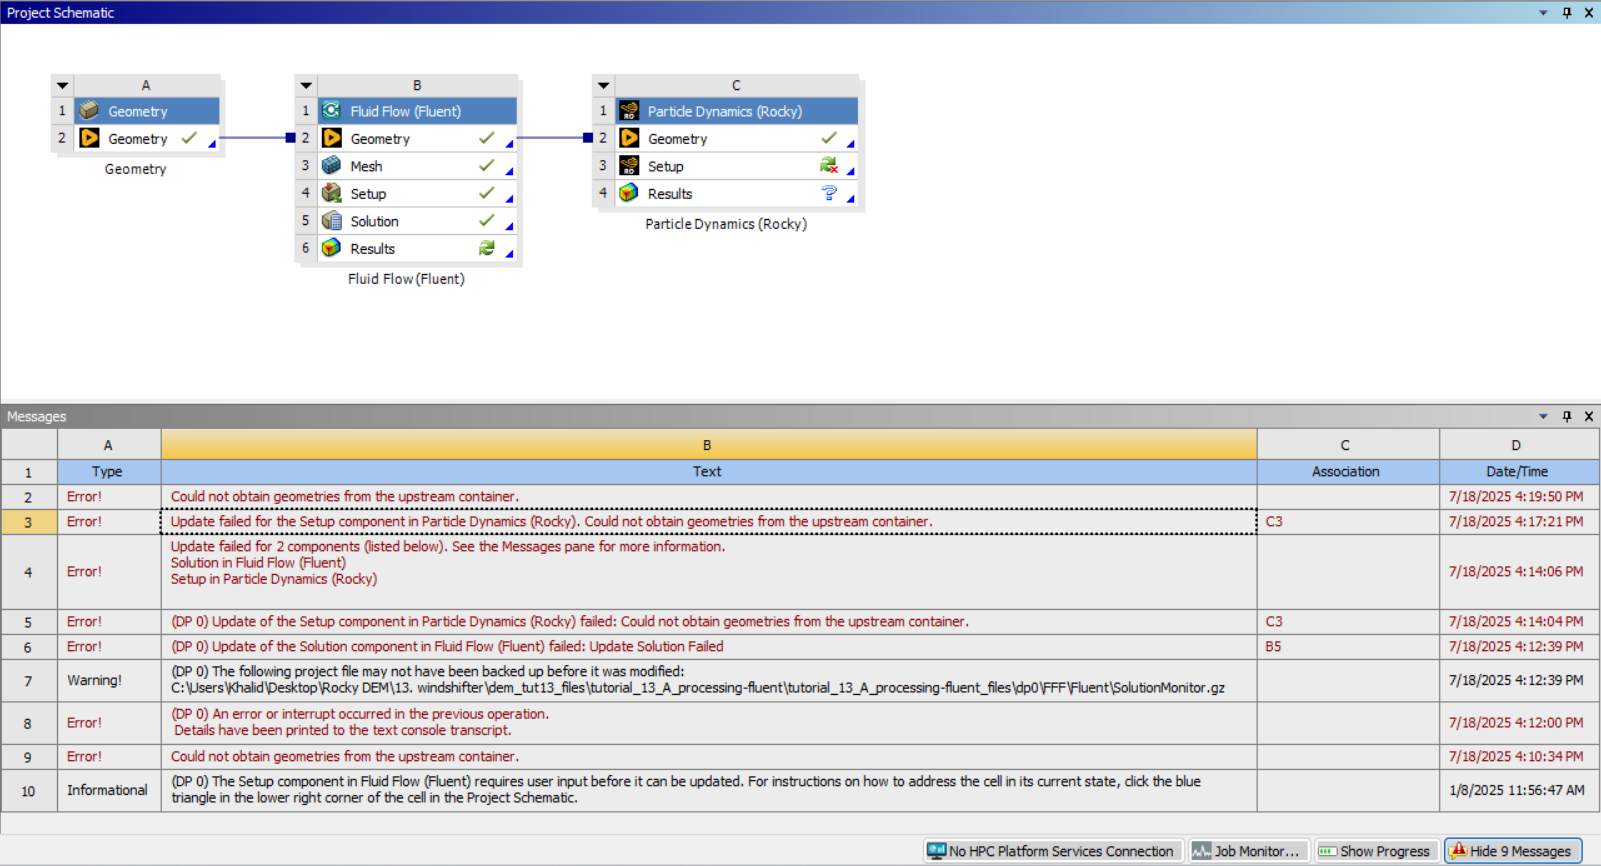Image resolution: width=1601 pixels, height=866 pixels.
Task: Select the B5 association cell in Messages
Action: pos(1347,646)
